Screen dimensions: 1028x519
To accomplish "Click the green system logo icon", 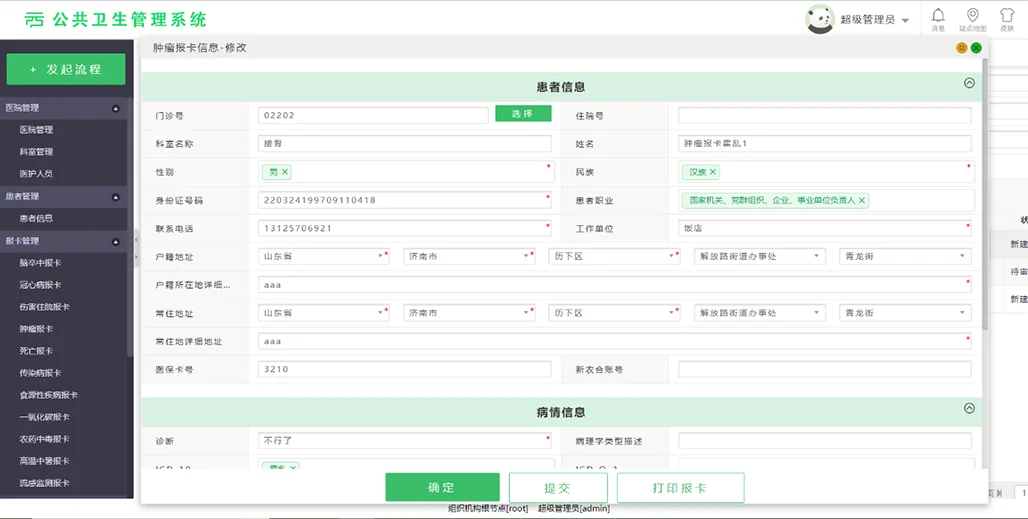I will pos(34,20).
